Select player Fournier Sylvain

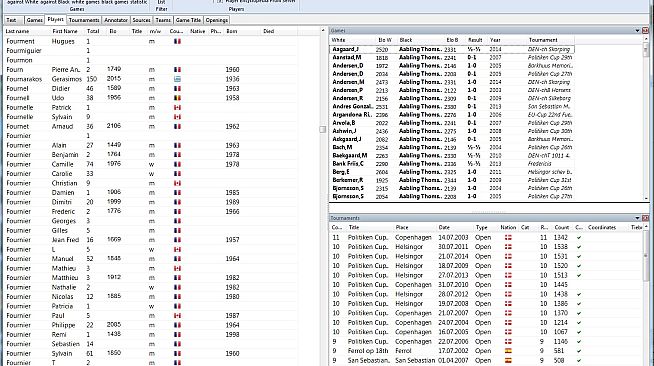(150, 353)
